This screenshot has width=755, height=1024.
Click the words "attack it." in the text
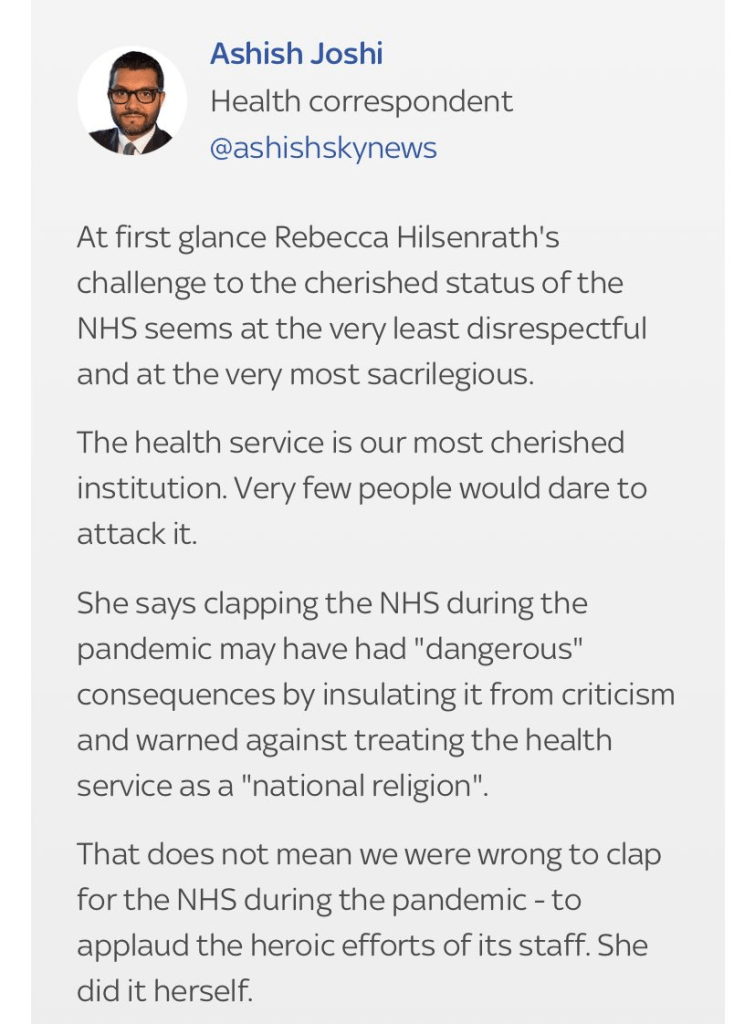(x=137, y=533)
